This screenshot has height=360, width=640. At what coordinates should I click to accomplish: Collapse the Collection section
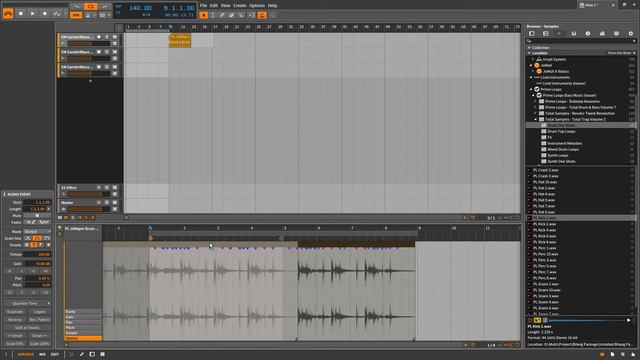(529, 48)
